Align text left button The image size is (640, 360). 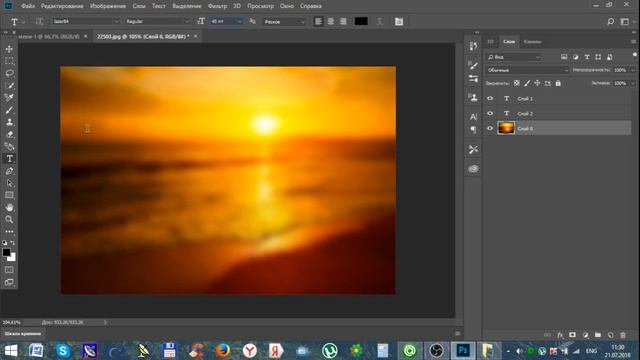click(318, 22)
